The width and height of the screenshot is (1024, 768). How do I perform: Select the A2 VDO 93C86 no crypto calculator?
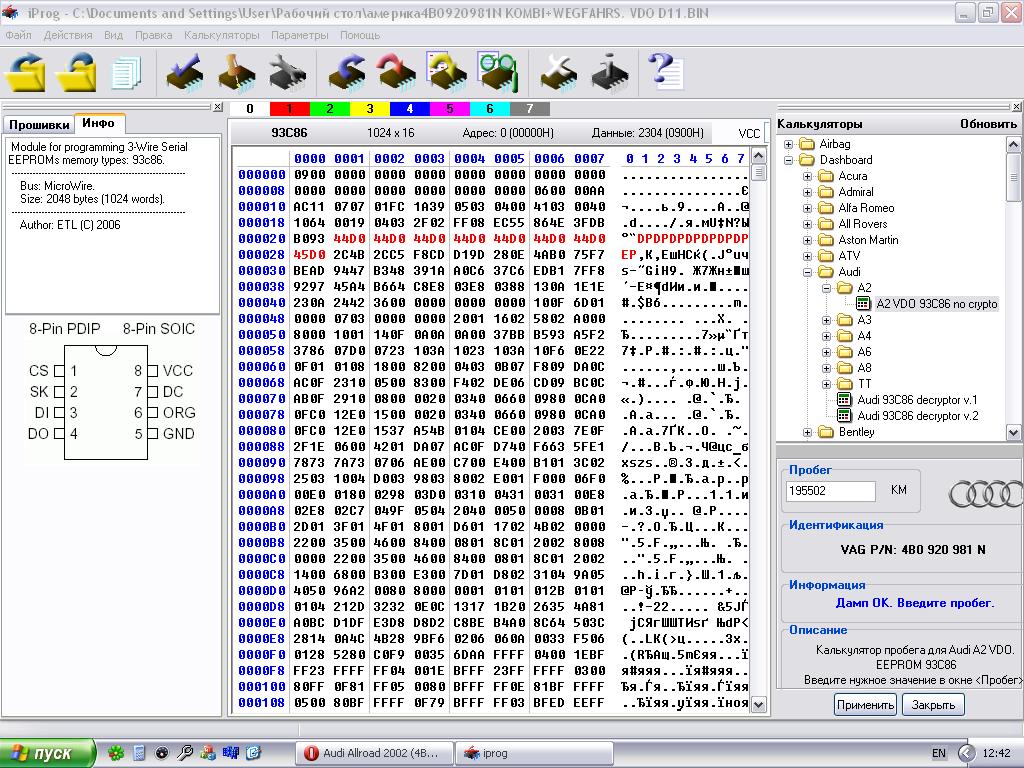[x=936, y=304]
